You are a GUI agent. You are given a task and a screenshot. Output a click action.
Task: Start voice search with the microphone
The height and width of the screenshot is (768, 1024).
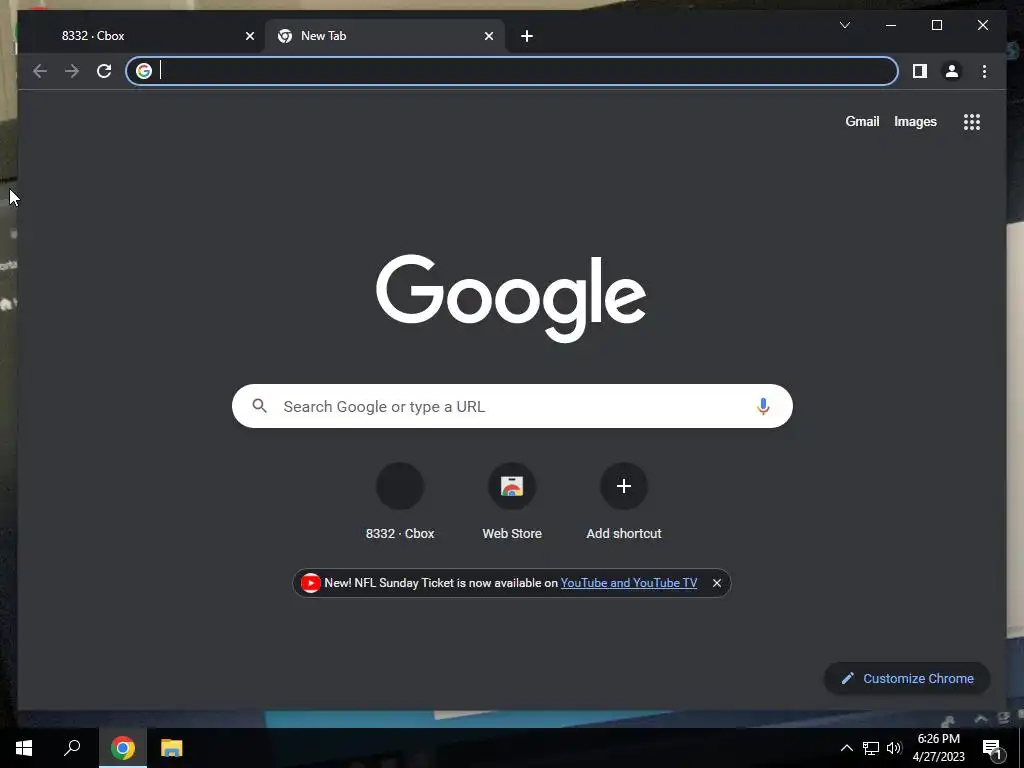(763, 406)
